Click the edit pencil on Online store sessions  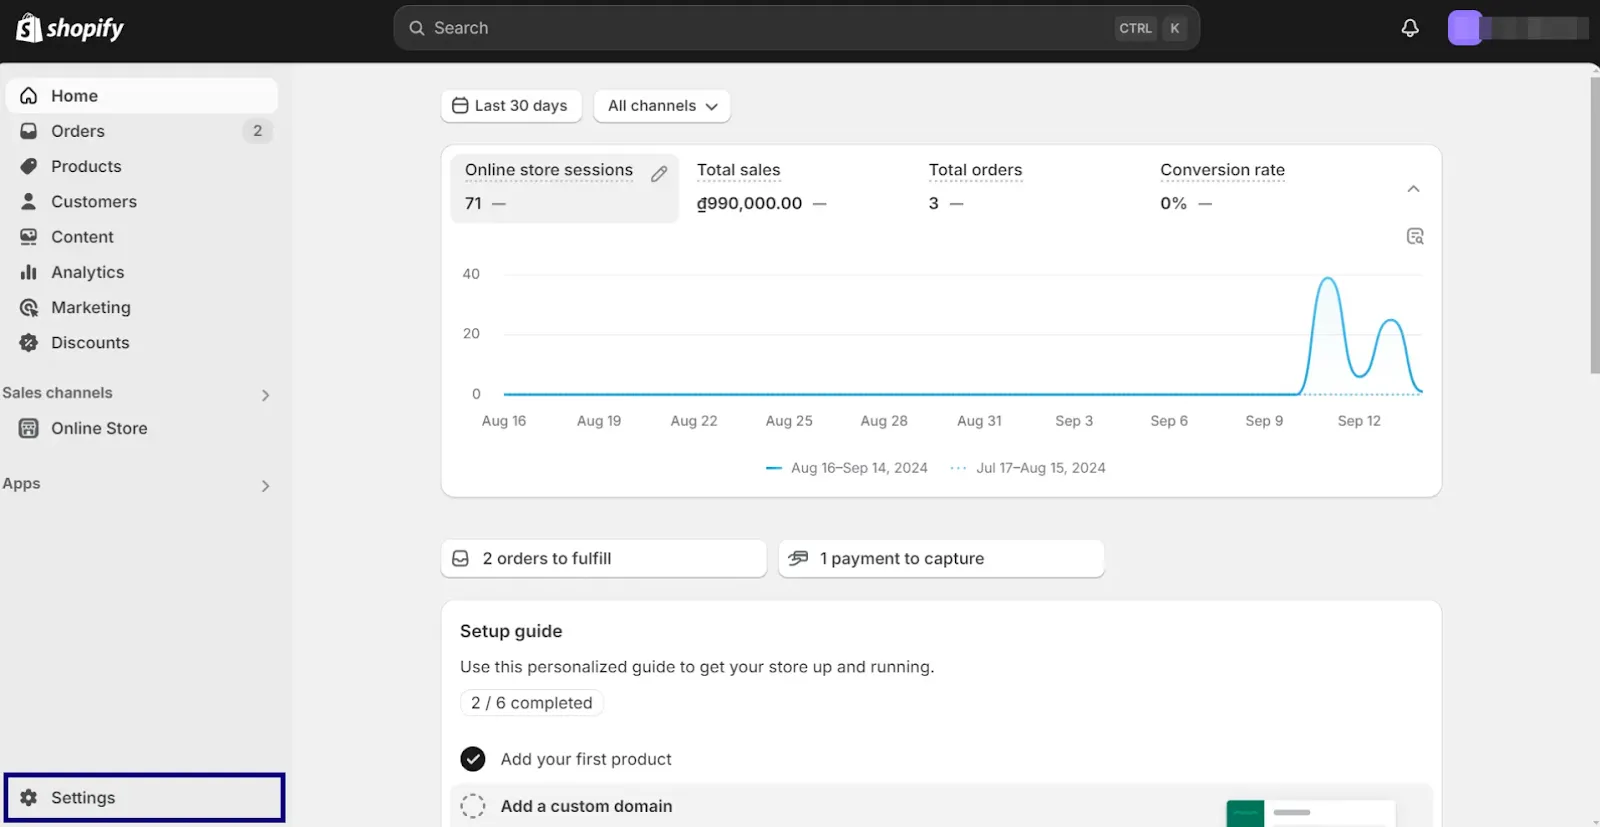tap(659, 174)
